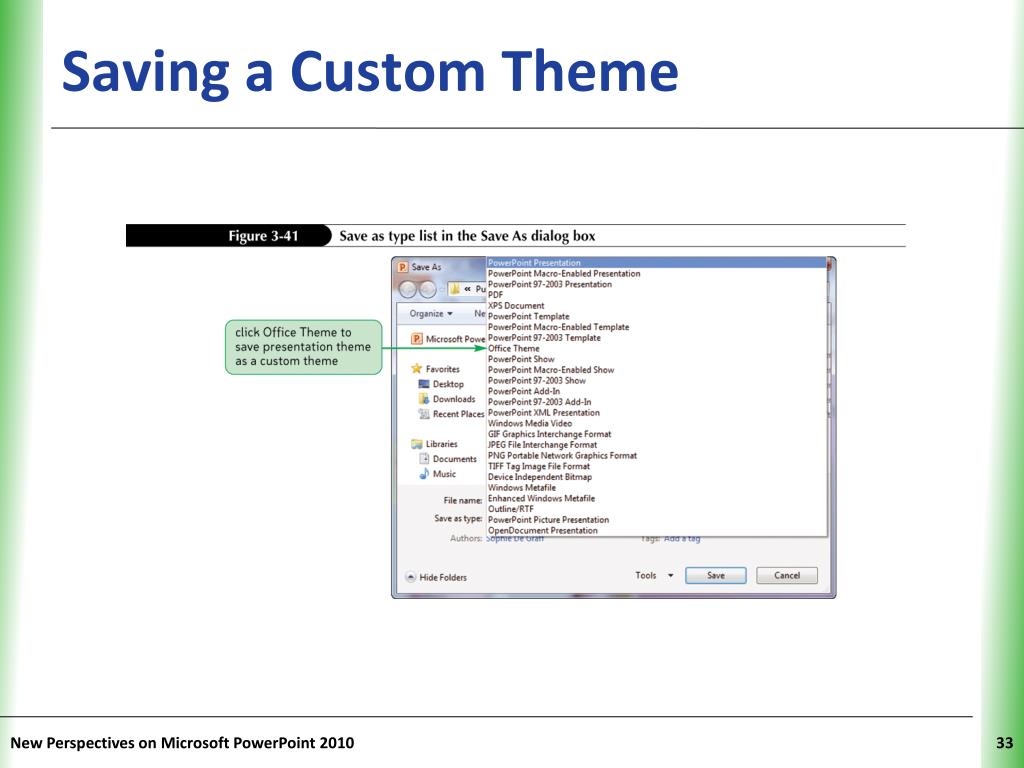
Task: Choose Windows Media Video format
Action: click(x=656, y=423)
